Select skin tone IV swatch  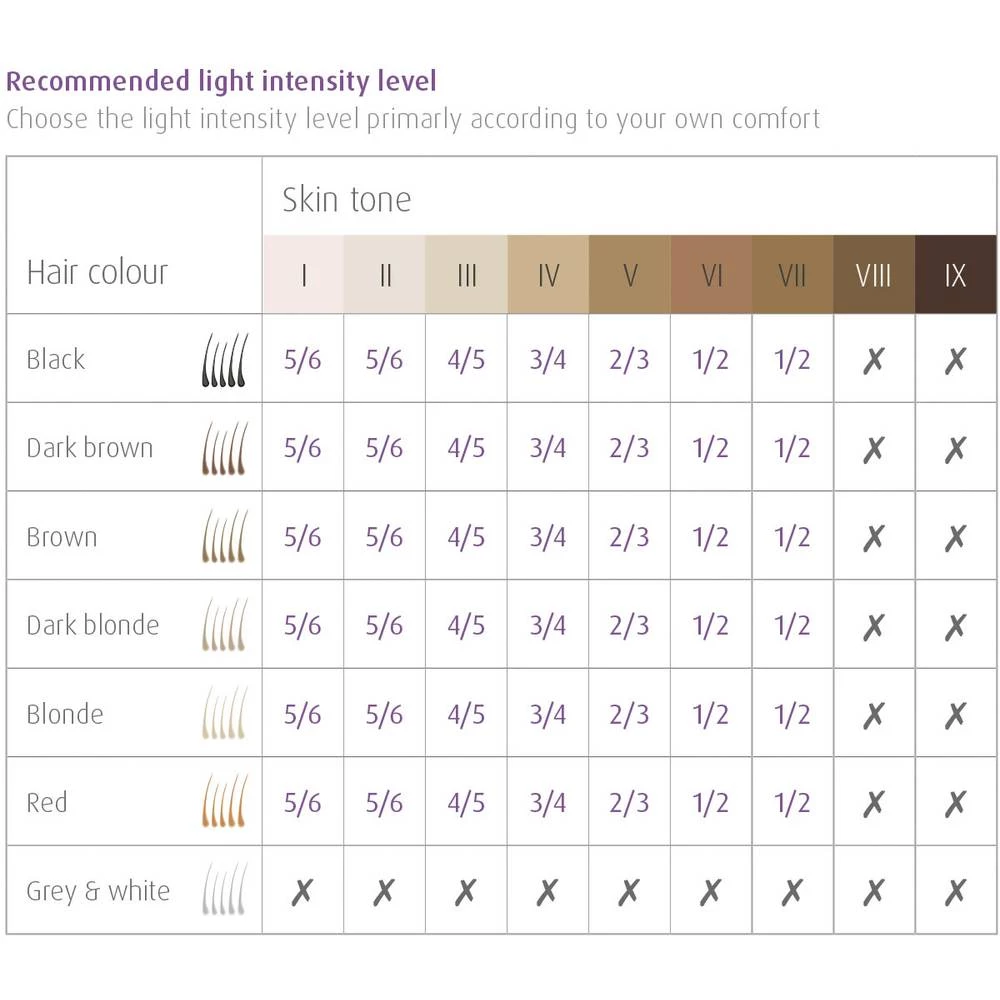[548, 275]
